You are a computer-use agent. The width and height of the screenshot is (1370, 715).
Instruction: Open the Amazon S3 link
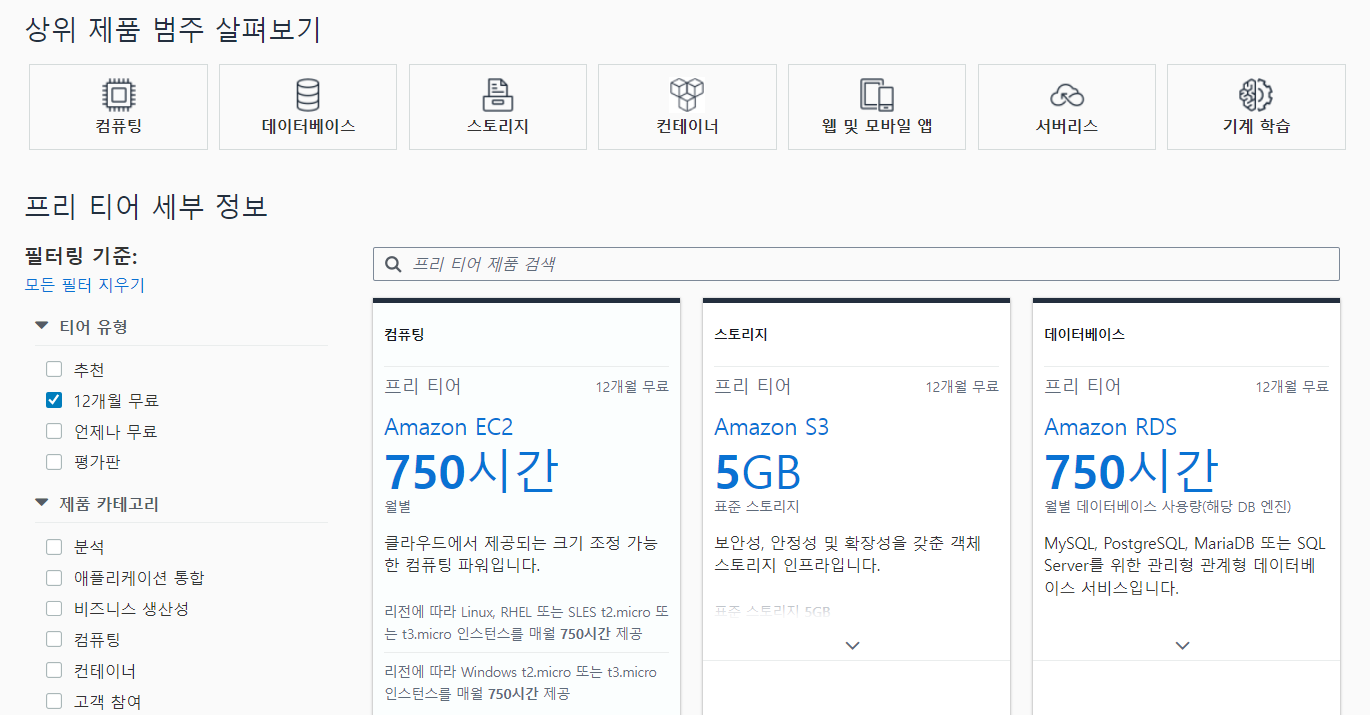(771, 427)
